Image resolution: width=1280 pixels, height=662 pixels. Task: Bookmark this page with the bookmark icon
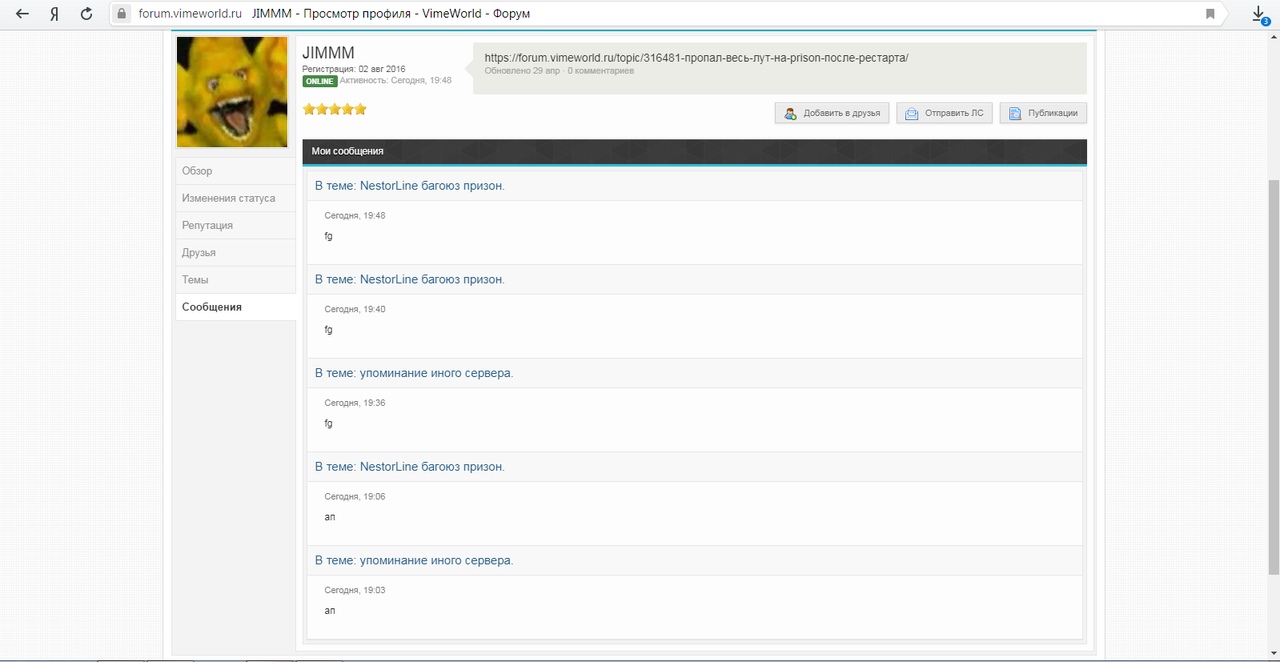[x=1210, y=14]
